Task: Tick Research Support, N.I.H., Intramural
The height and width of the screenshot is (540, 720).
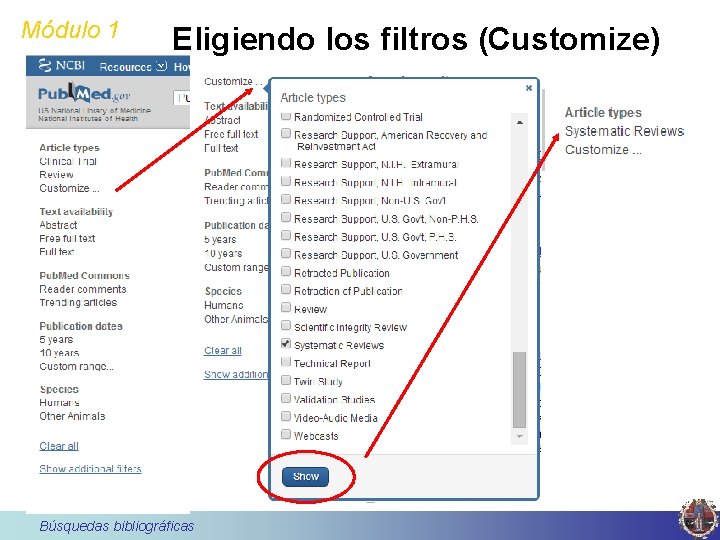Action: 286,181
